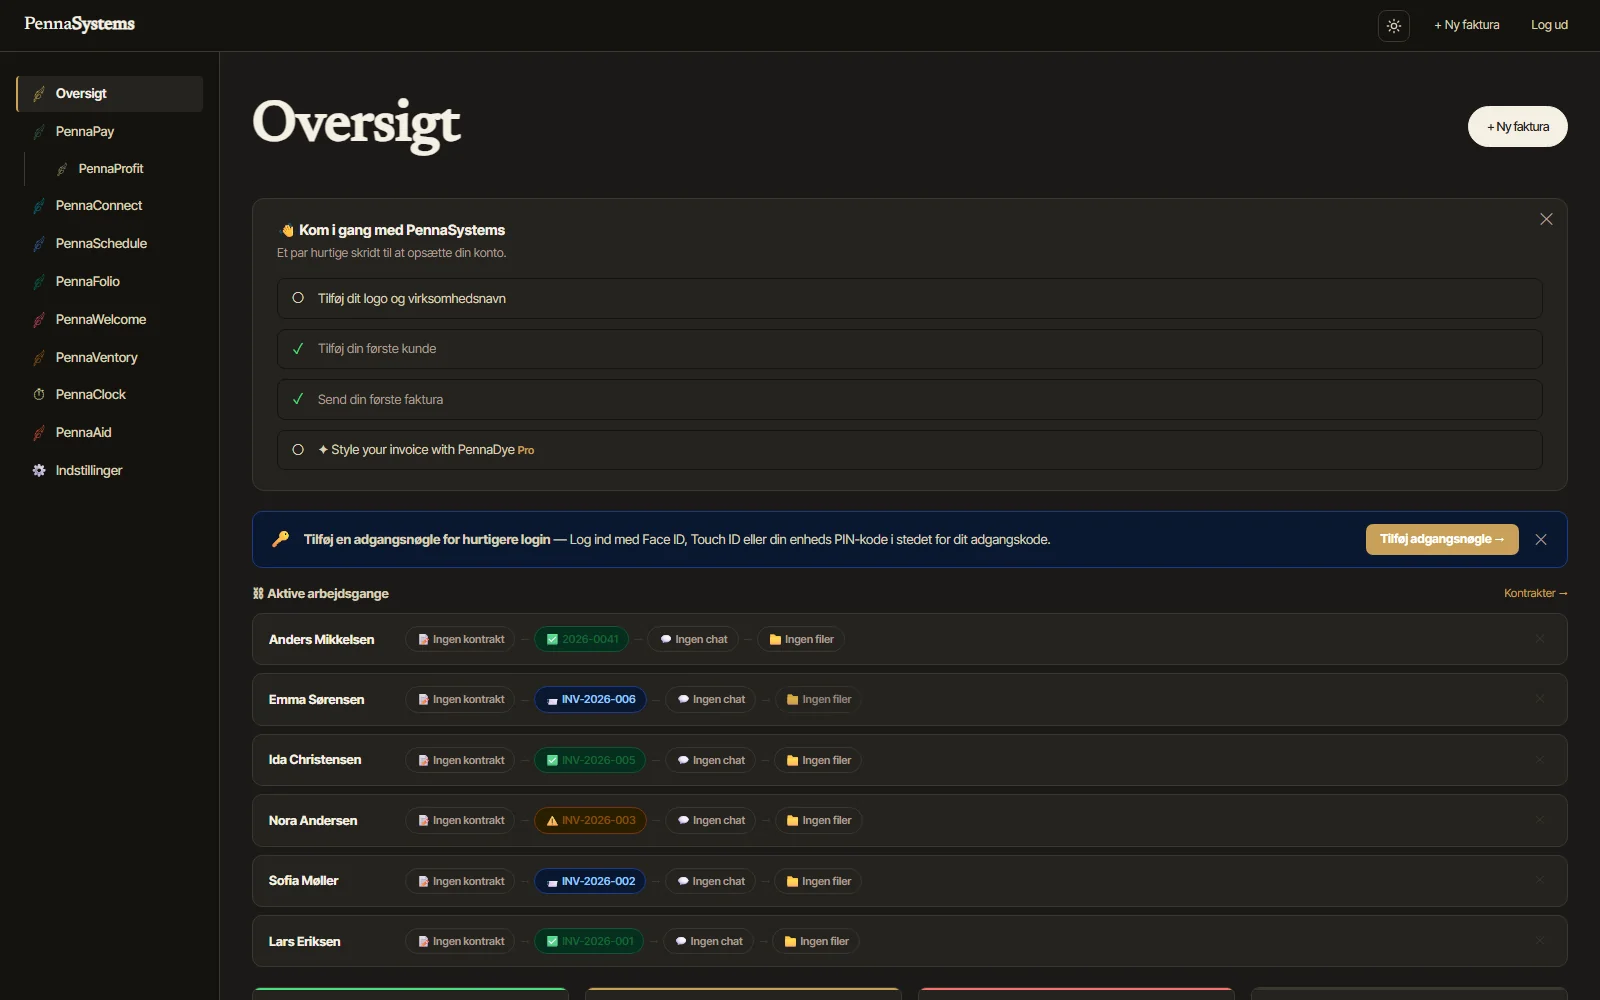Viewport: 1600px width, 1000px height.
Task: Follow the 'Kontrakter →' link
Action: tap(1535, 594)
